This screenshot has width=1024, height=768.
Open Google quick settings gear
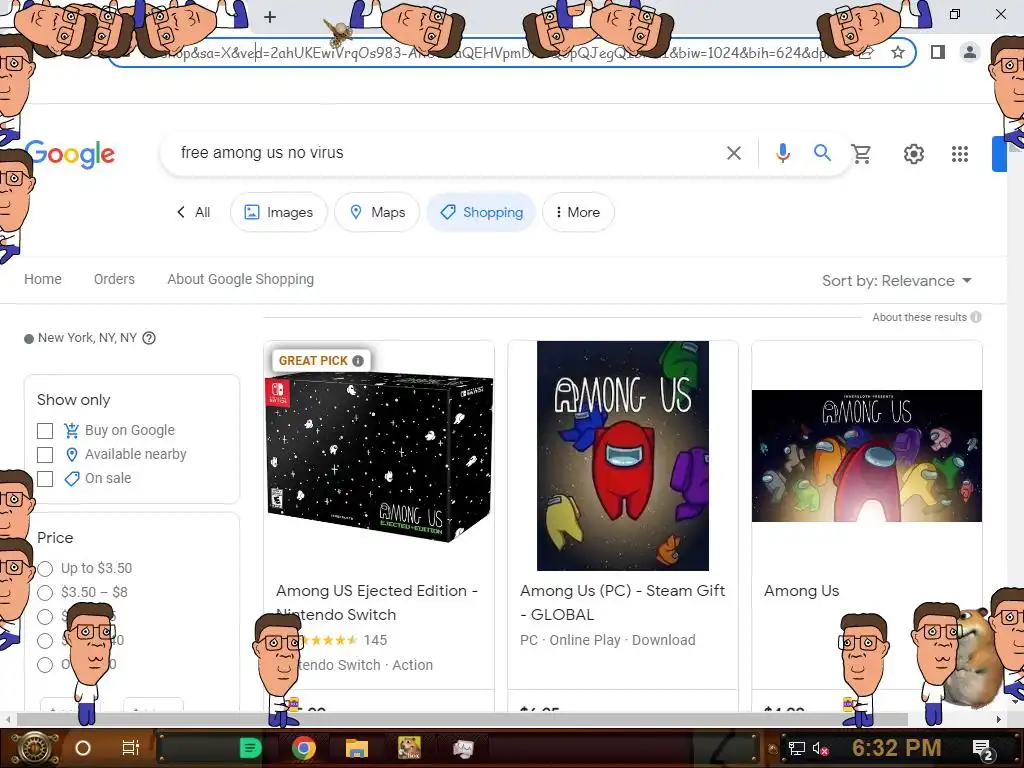[x=914, y=154]
